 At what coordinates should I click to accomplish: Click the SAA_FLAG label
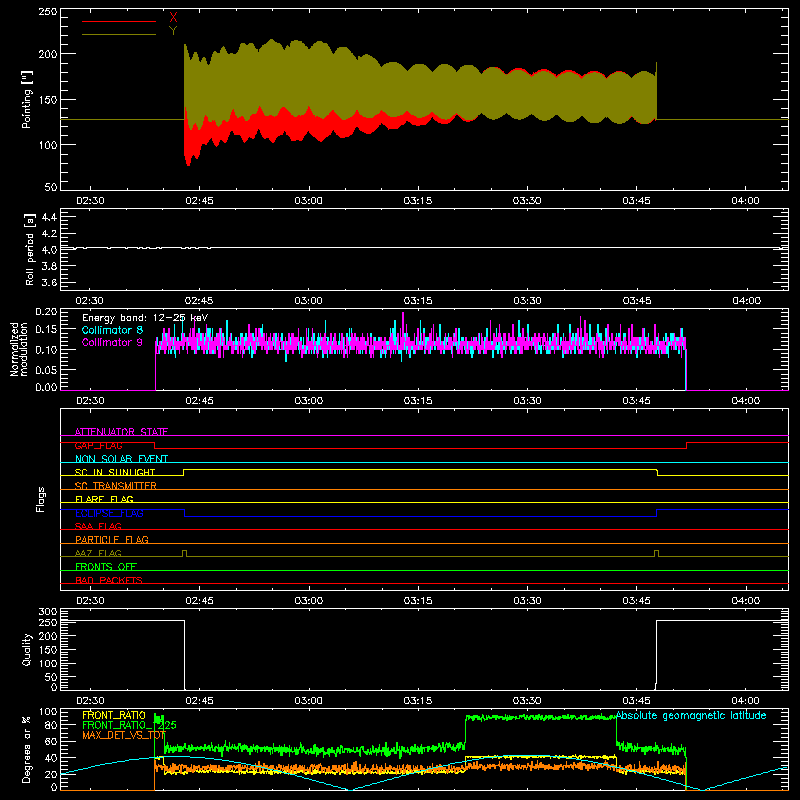tap(98, 526)
